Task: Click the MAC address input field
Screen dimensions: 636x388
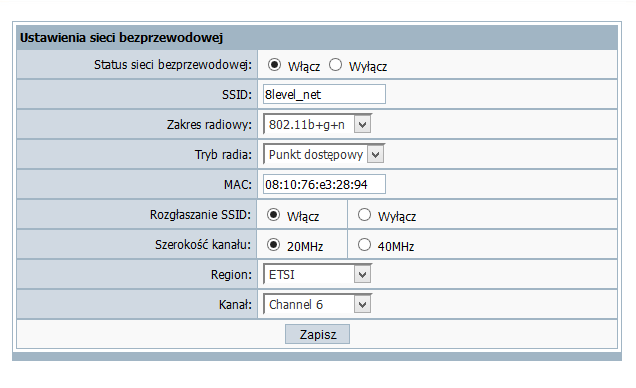Action: pos(324,184)
